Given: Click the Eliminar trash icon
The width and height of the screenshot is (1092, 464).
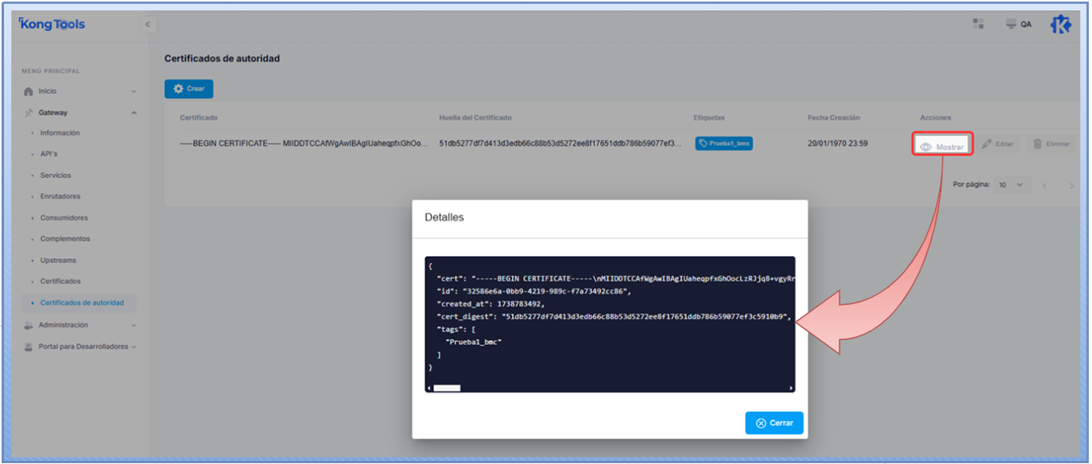Looking at the screenshot, I should click(1038, 145).
